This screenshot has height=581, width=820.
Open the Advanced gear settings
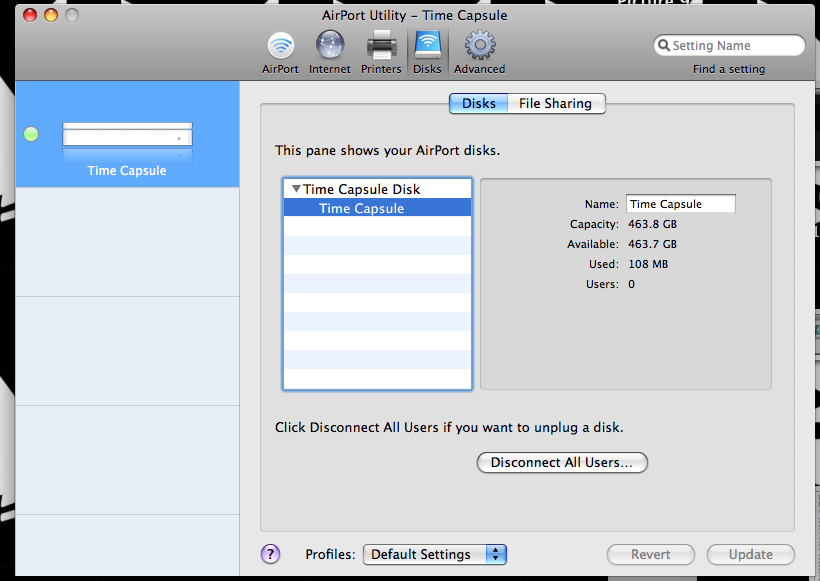click(x=480, y=52)
